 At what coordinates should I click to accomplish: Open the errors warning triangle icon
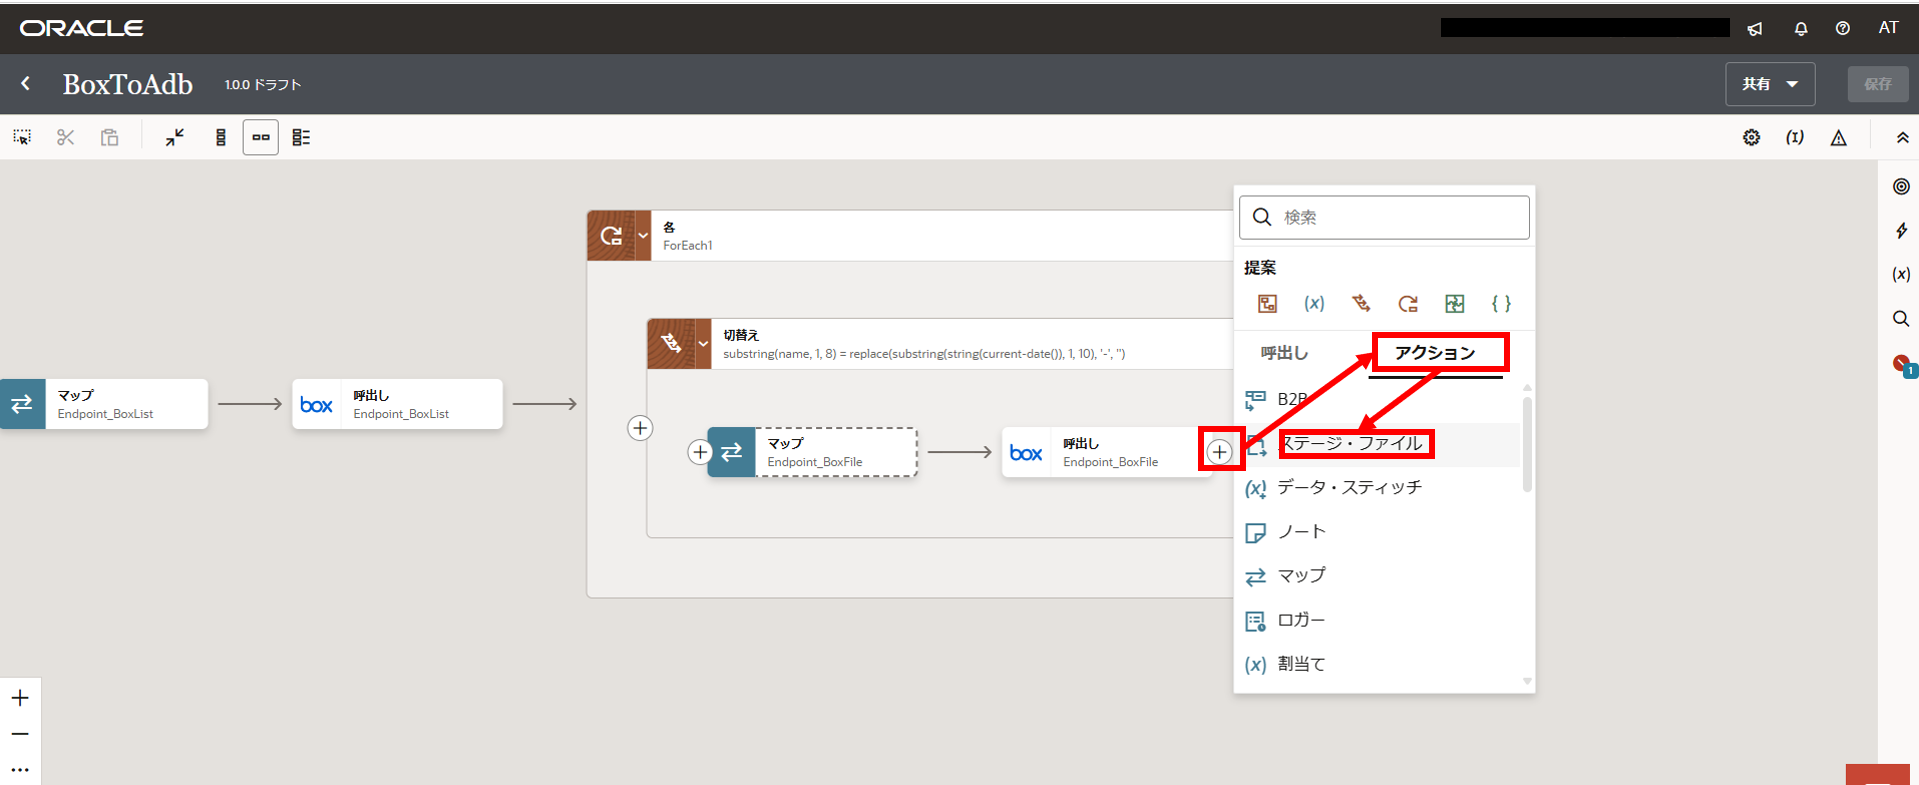(1838, 138)
